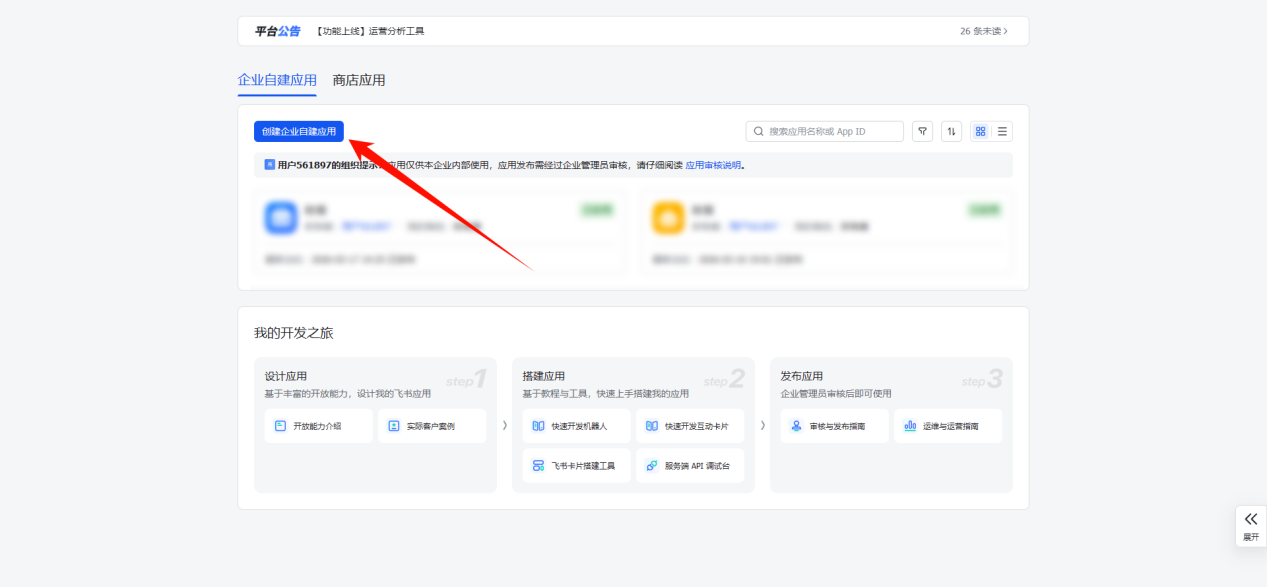The width and height of the screenshot is (1267, 587).
Task: Click the 创建企业自建应用 button
Action: 298,132
